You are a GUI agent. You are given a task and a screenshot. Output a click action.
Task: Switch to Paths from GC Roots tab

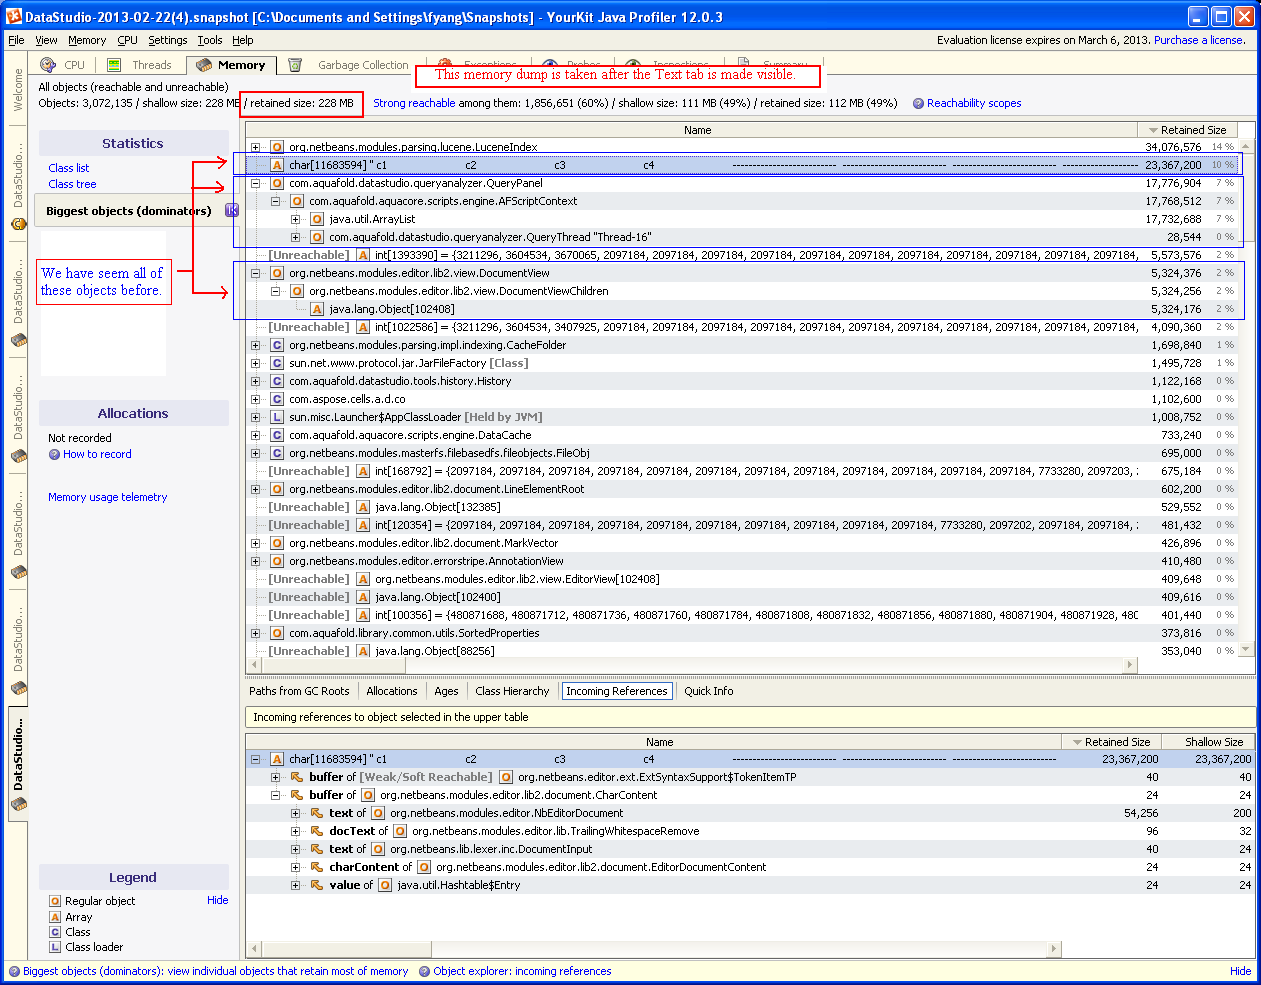[x=299, y=691]
